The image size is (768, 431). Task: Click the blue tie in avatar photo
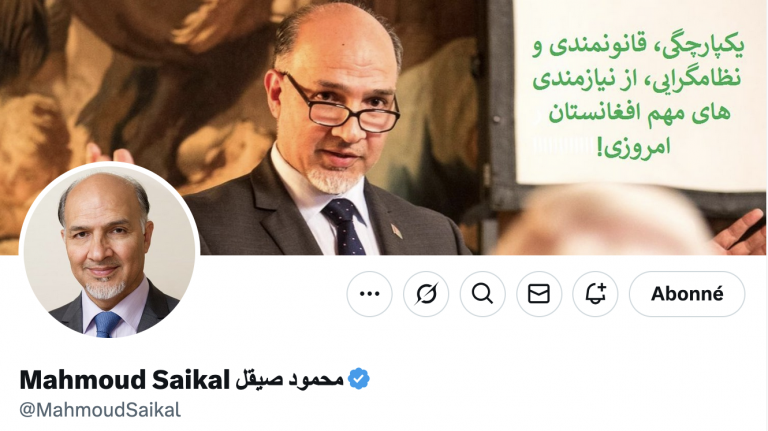coord(107,324)
